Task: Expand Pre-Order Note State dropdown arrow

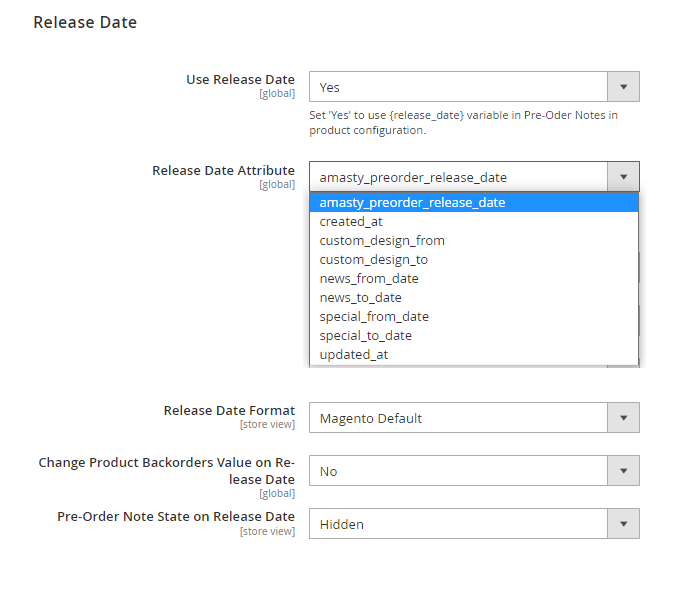Action: click(x=623, y=524)
